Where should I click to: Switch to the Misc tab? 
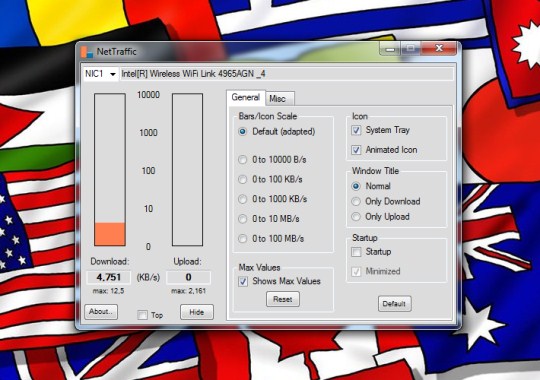tap(279, 99)
